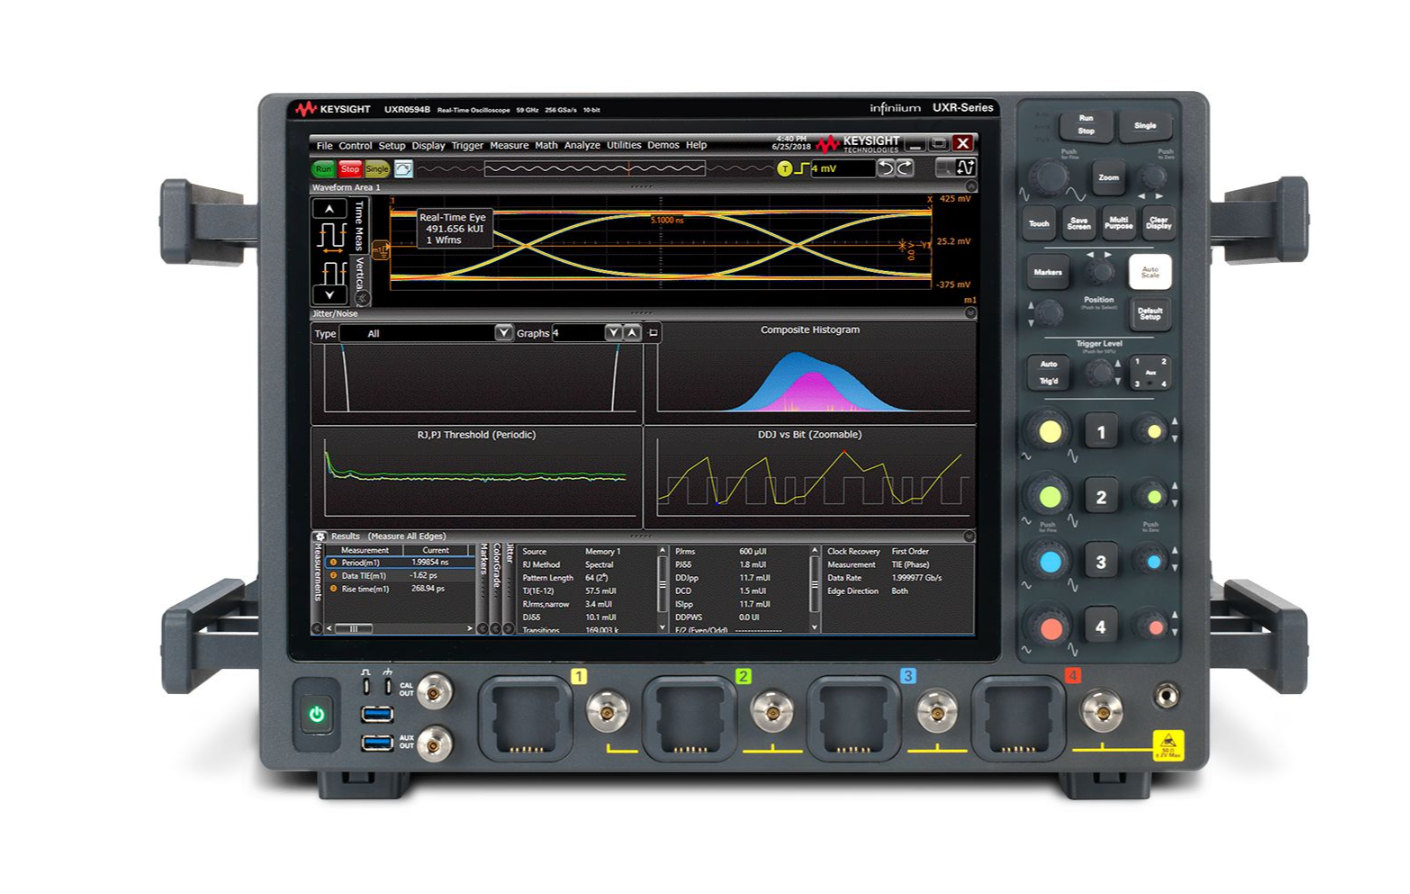The width and height of the screenshot is (1410, 894).
Task: Open the Measure menu
Action: click(510, 145)
